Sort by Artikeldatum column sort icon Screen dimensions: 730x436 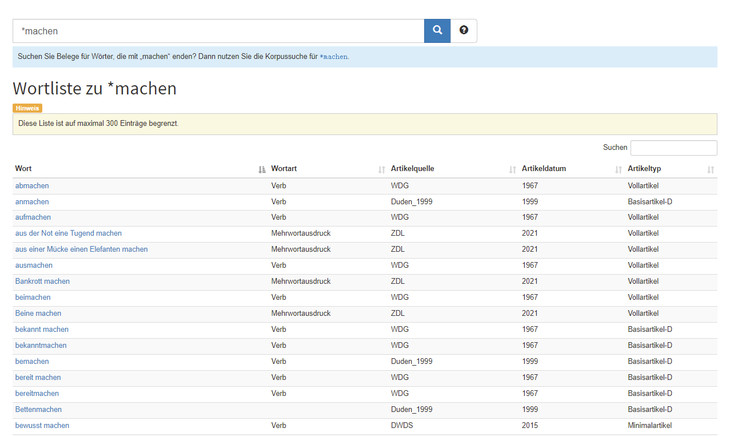(618, 170)
